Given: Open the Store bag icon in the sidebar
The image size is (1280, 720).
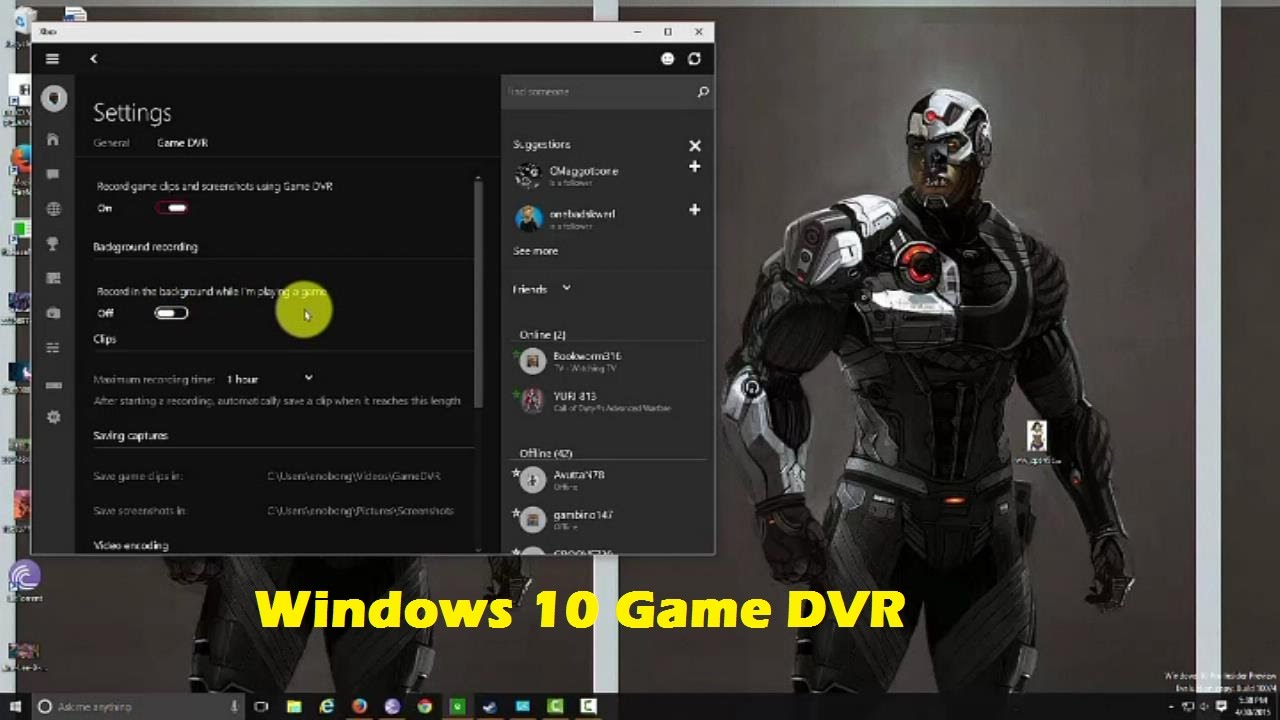Looking at the screenshot, I should pyautogui.click(x=54, y=313).
